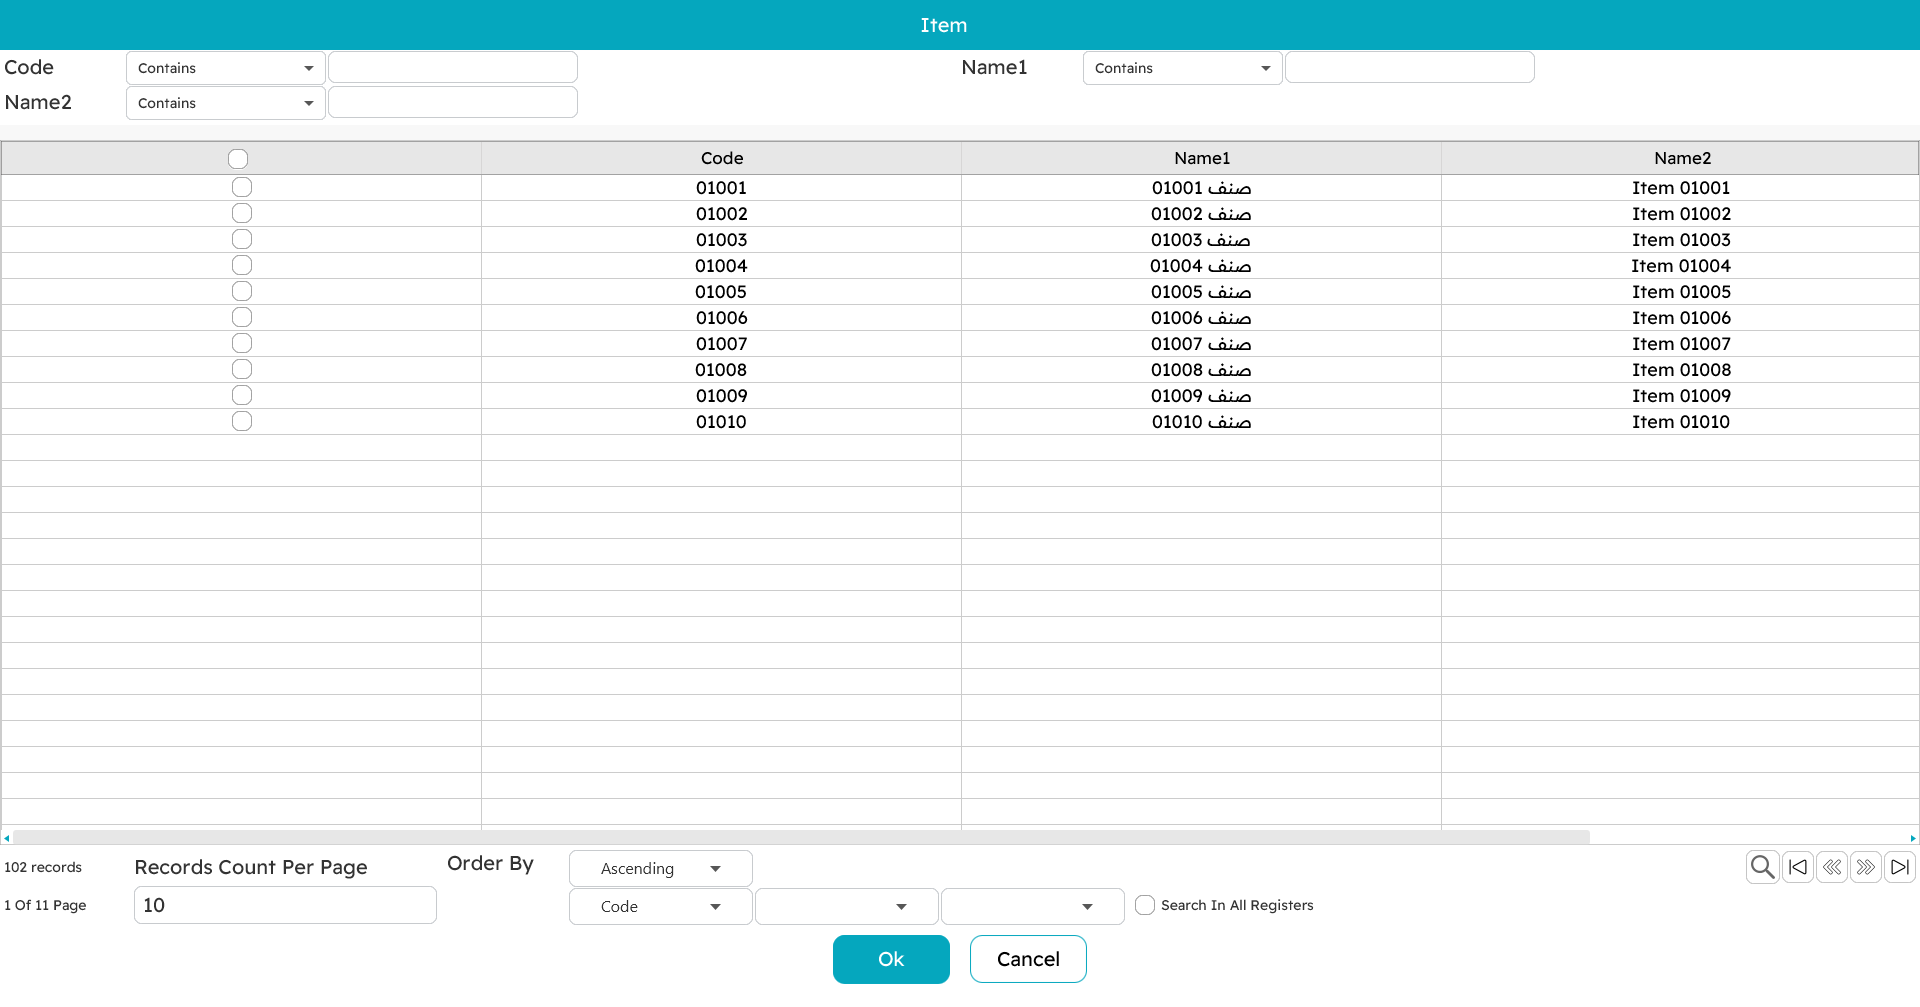Click left arrow of horizontal scrollbar
Viewport: 1920px width, 1007px height.
(7, 838)
